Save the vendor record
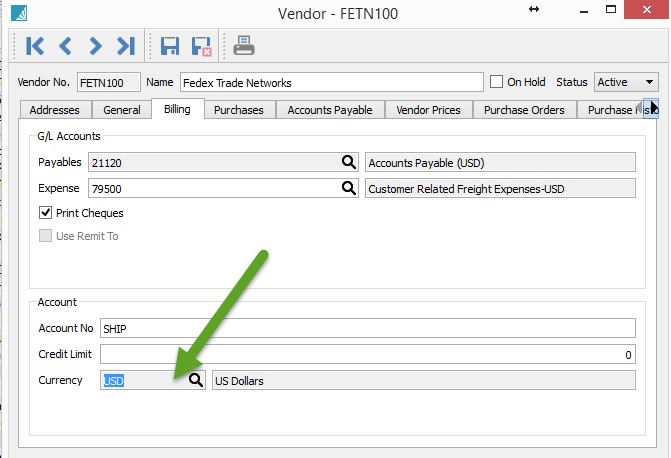The image size is (671, 458). coord(170,45)
